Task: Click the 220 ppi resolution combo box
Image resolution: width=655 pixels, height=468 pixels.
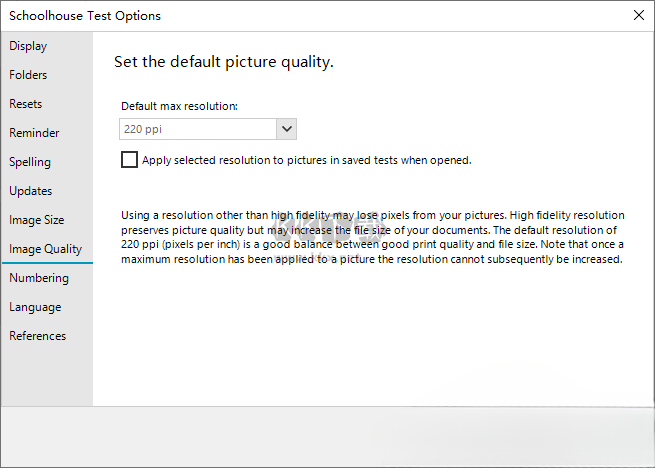Action: pyautogui.click(x=197, y=129)
